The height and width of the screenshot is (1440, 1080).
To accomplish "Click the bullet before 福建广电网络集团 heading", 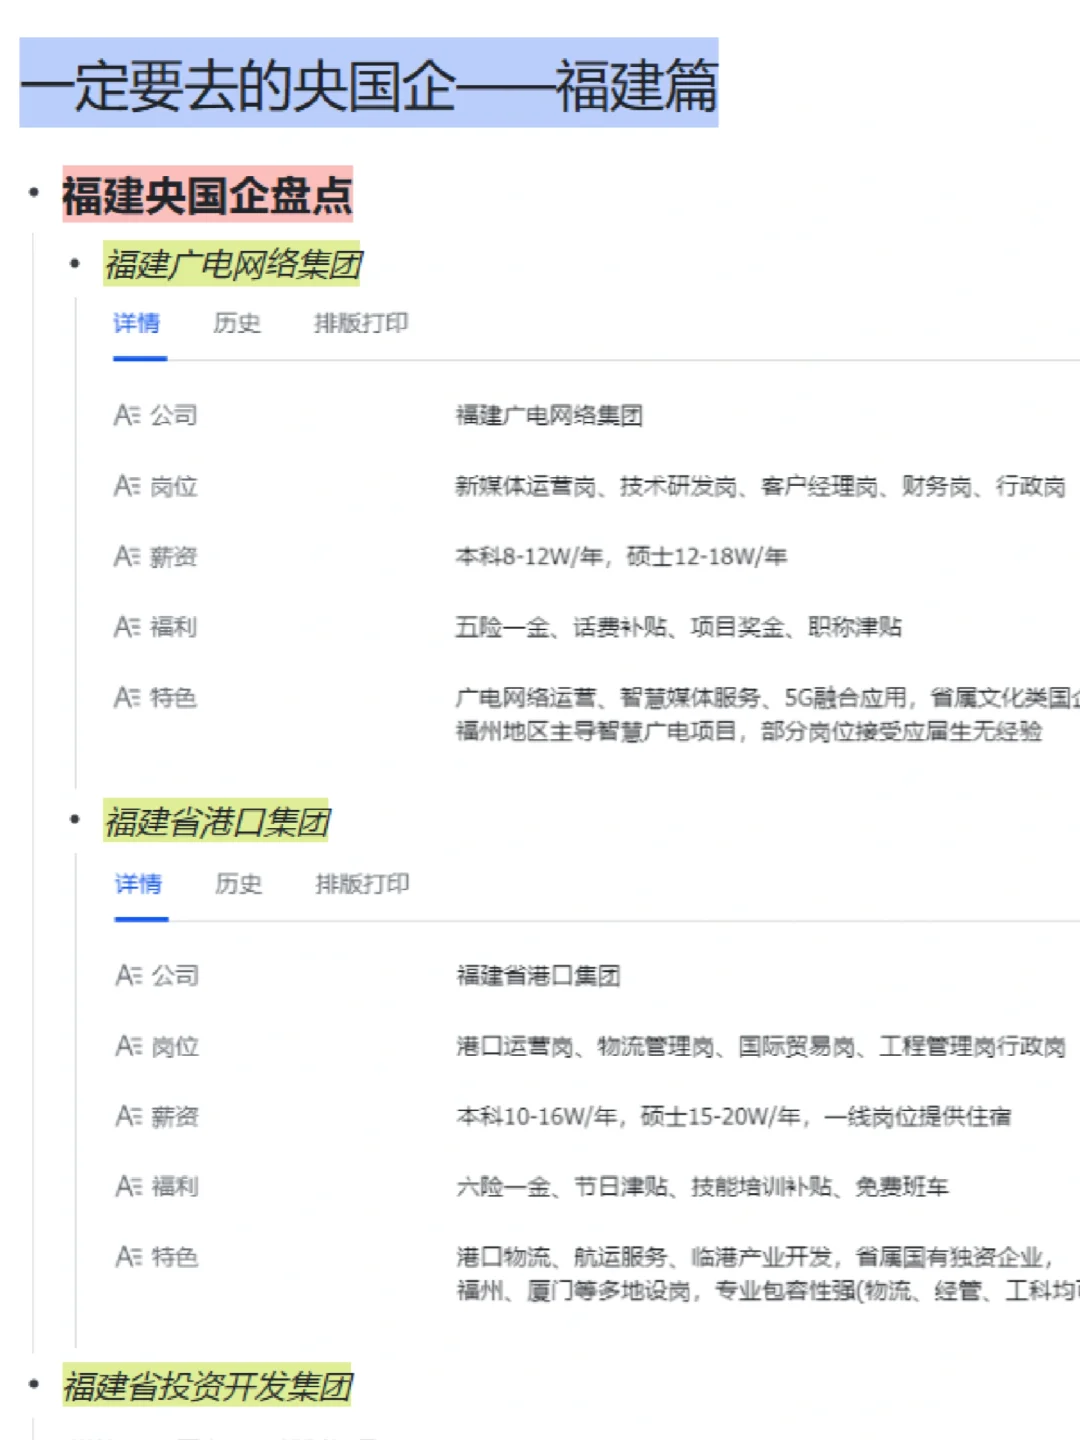I will [x=74, y=264].
